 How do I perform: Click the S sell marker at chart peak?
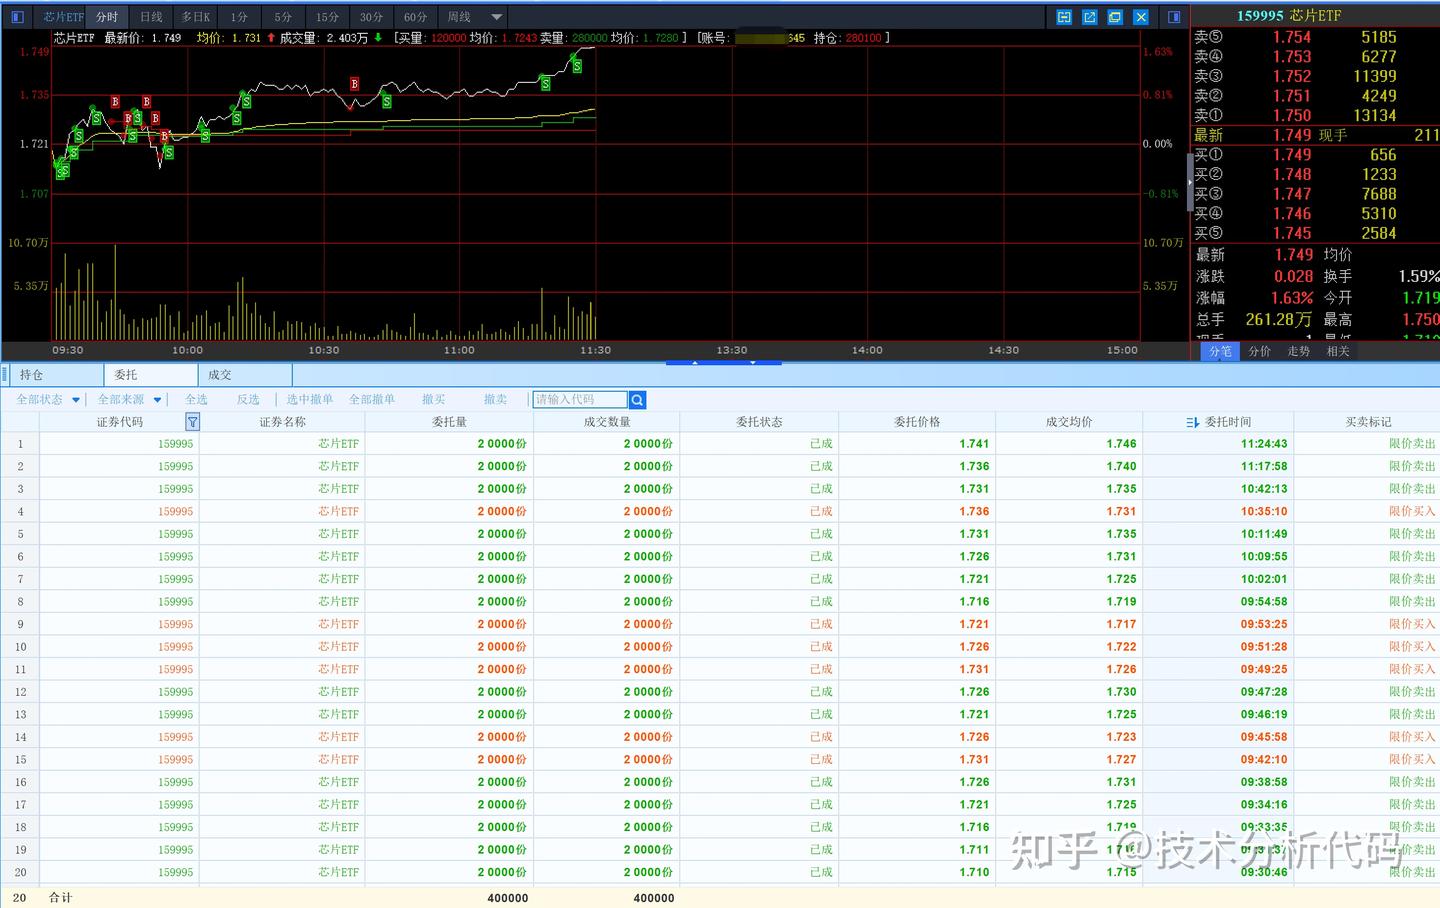click(578, 66)
